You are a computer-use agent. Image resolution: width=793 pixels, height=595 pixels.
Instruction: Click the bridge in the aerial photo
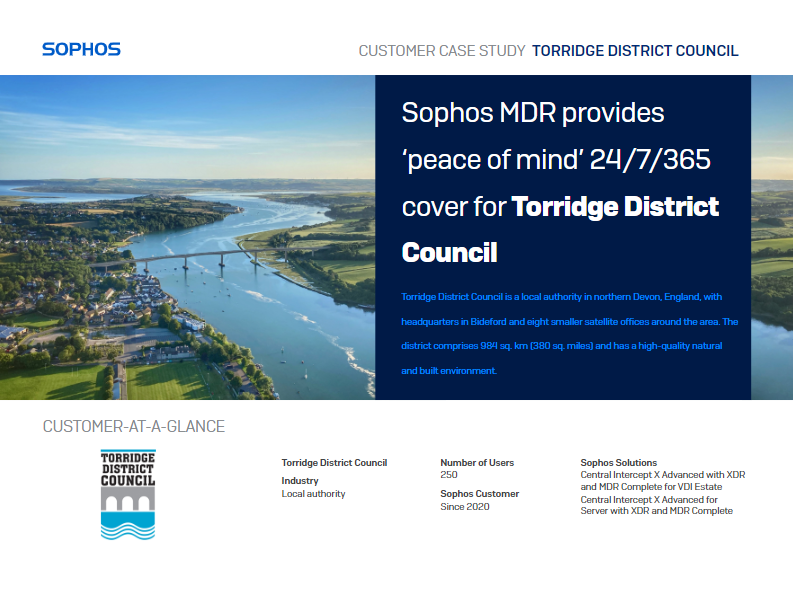[x=200, y=258]
